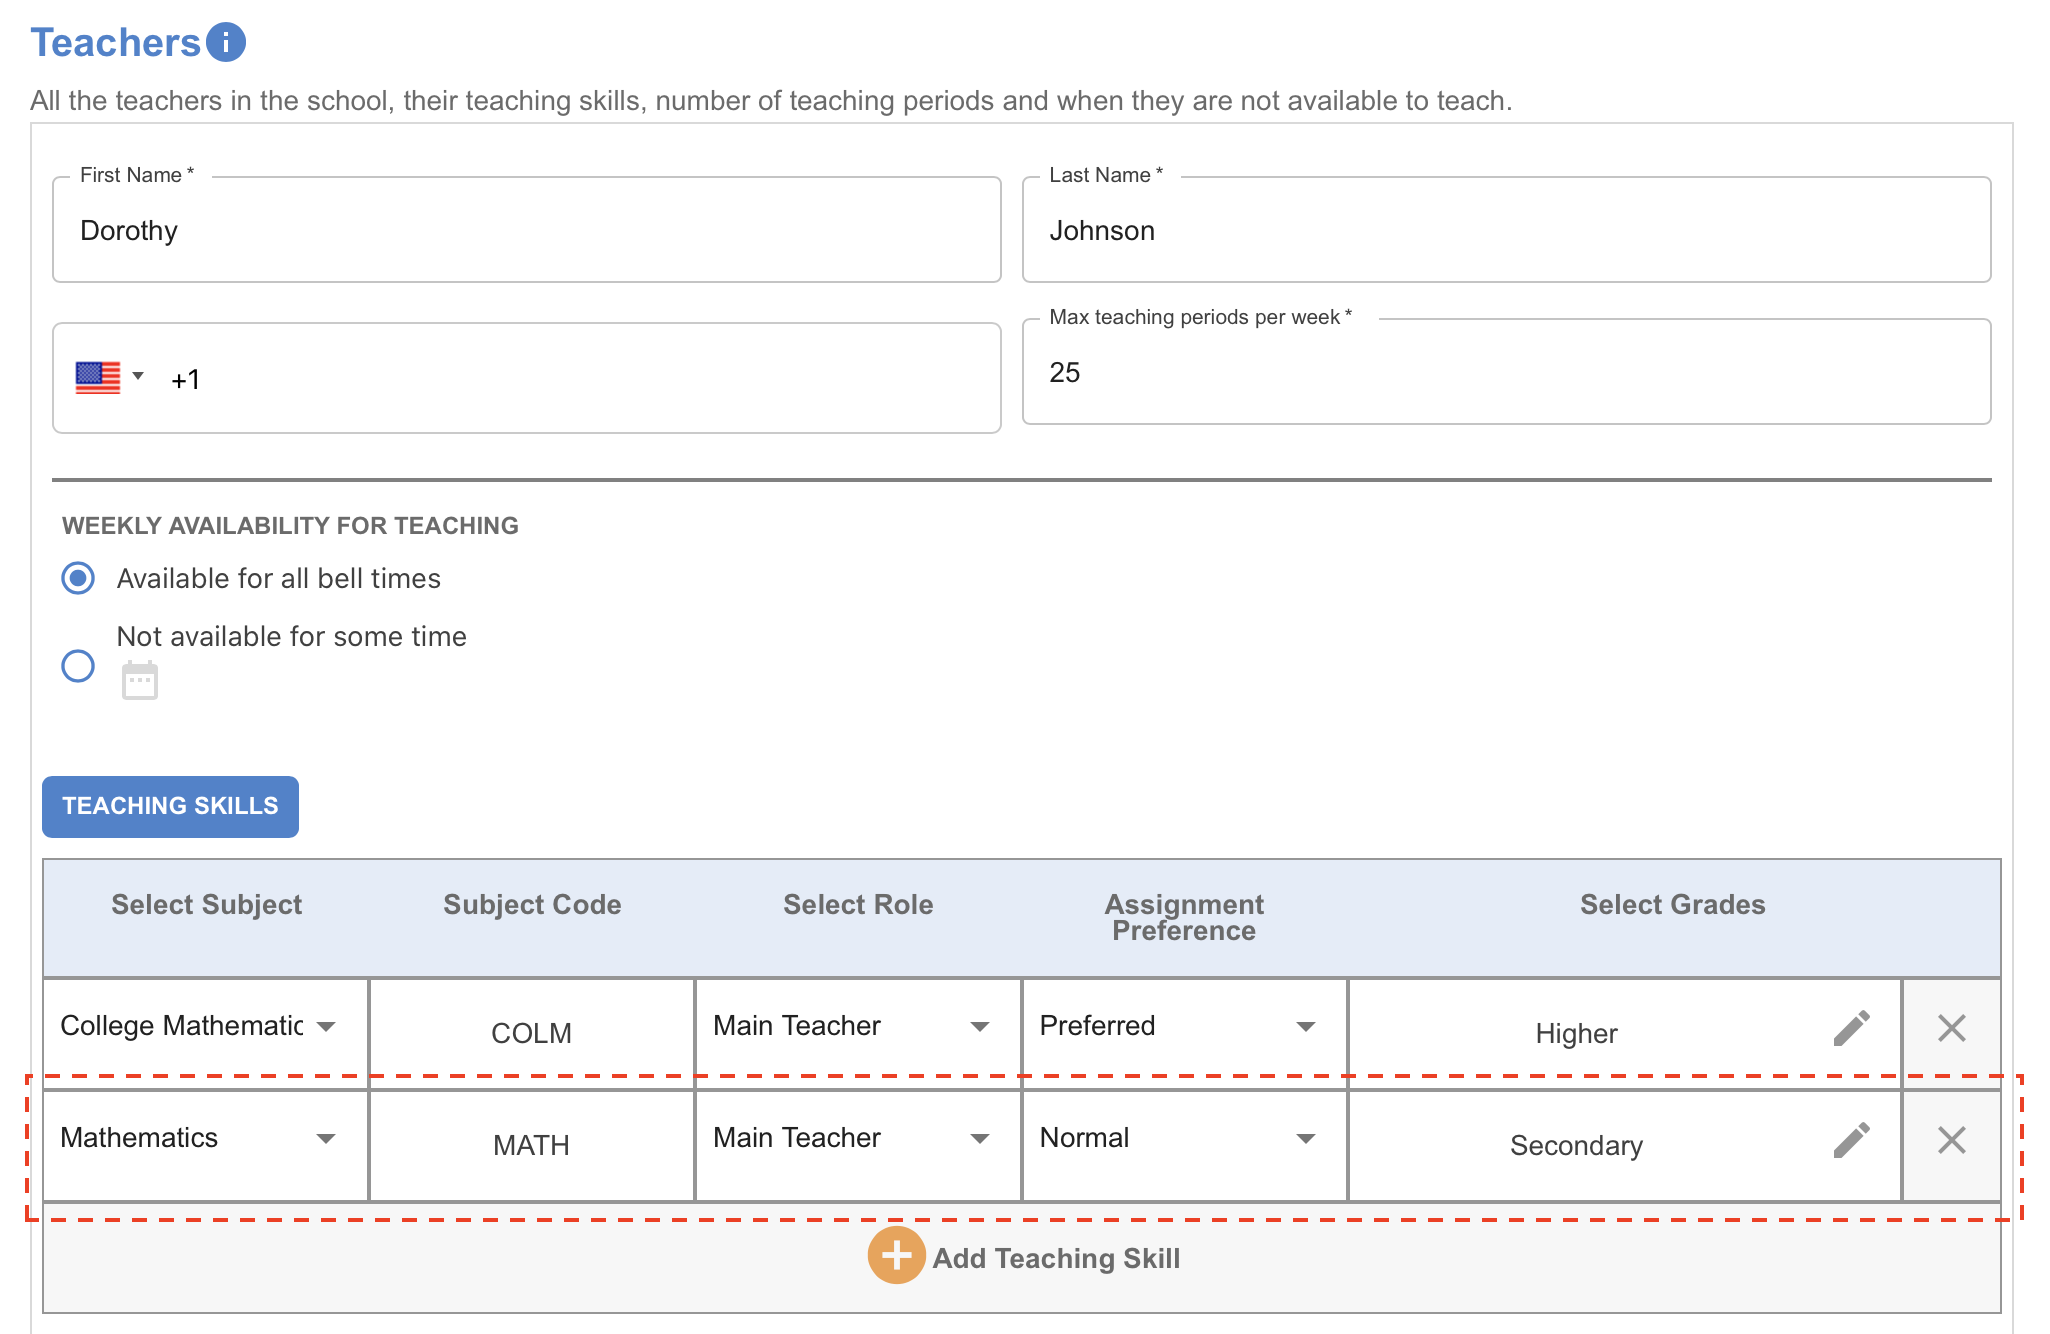Image resolution: width=2050 pixels, height=1334 pixels.
Task: Select Available for all bell times
Action: (x=78, y=578)
